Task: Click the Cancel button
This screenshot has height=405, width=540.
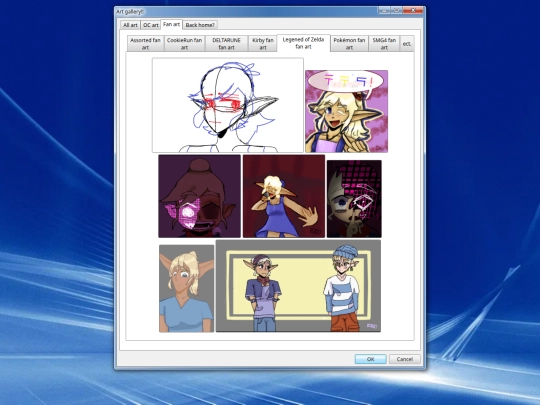Action: pos(404,359)
